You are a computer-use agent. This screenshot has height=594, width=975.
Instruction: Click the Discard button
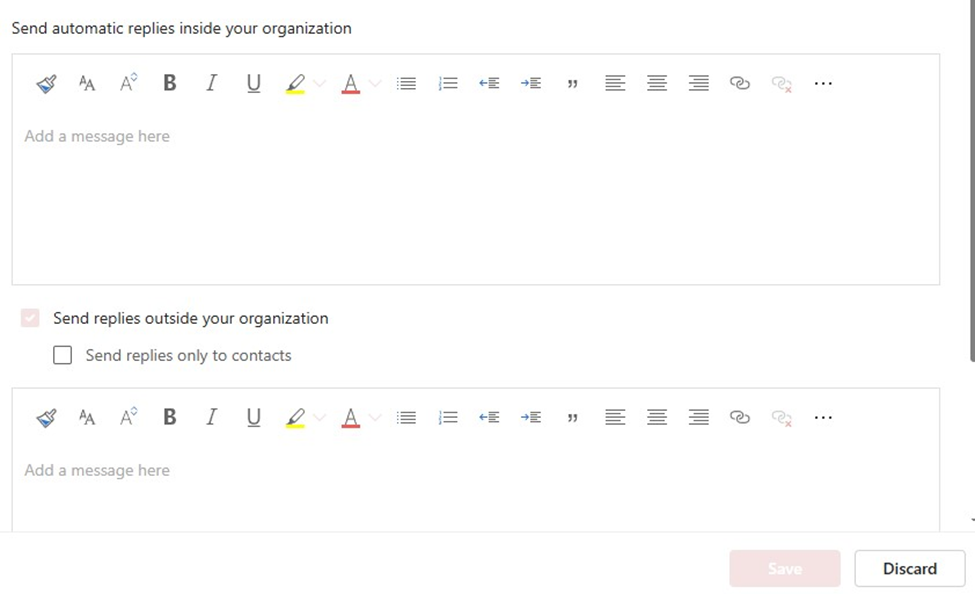[910, 568]
